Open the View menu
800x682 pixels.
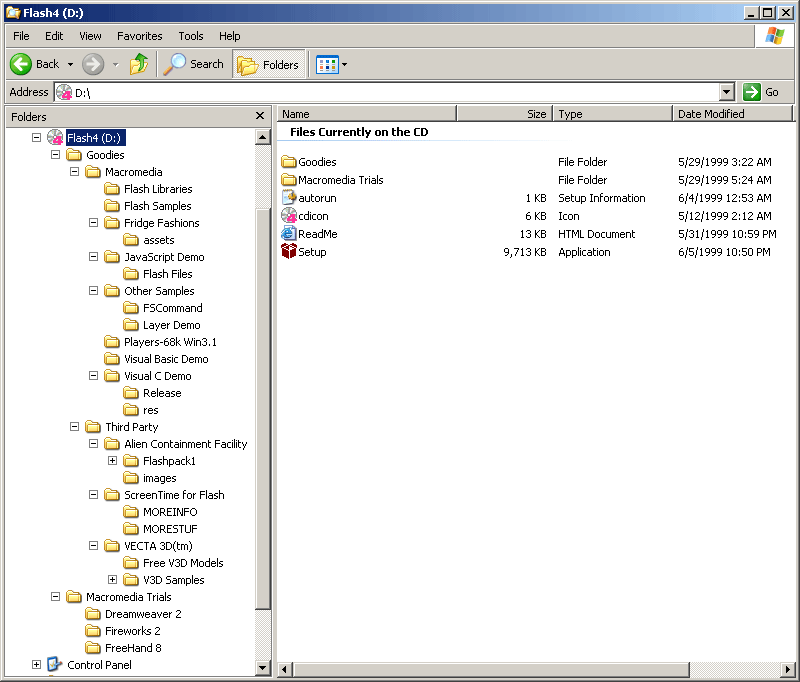[90, 36]
